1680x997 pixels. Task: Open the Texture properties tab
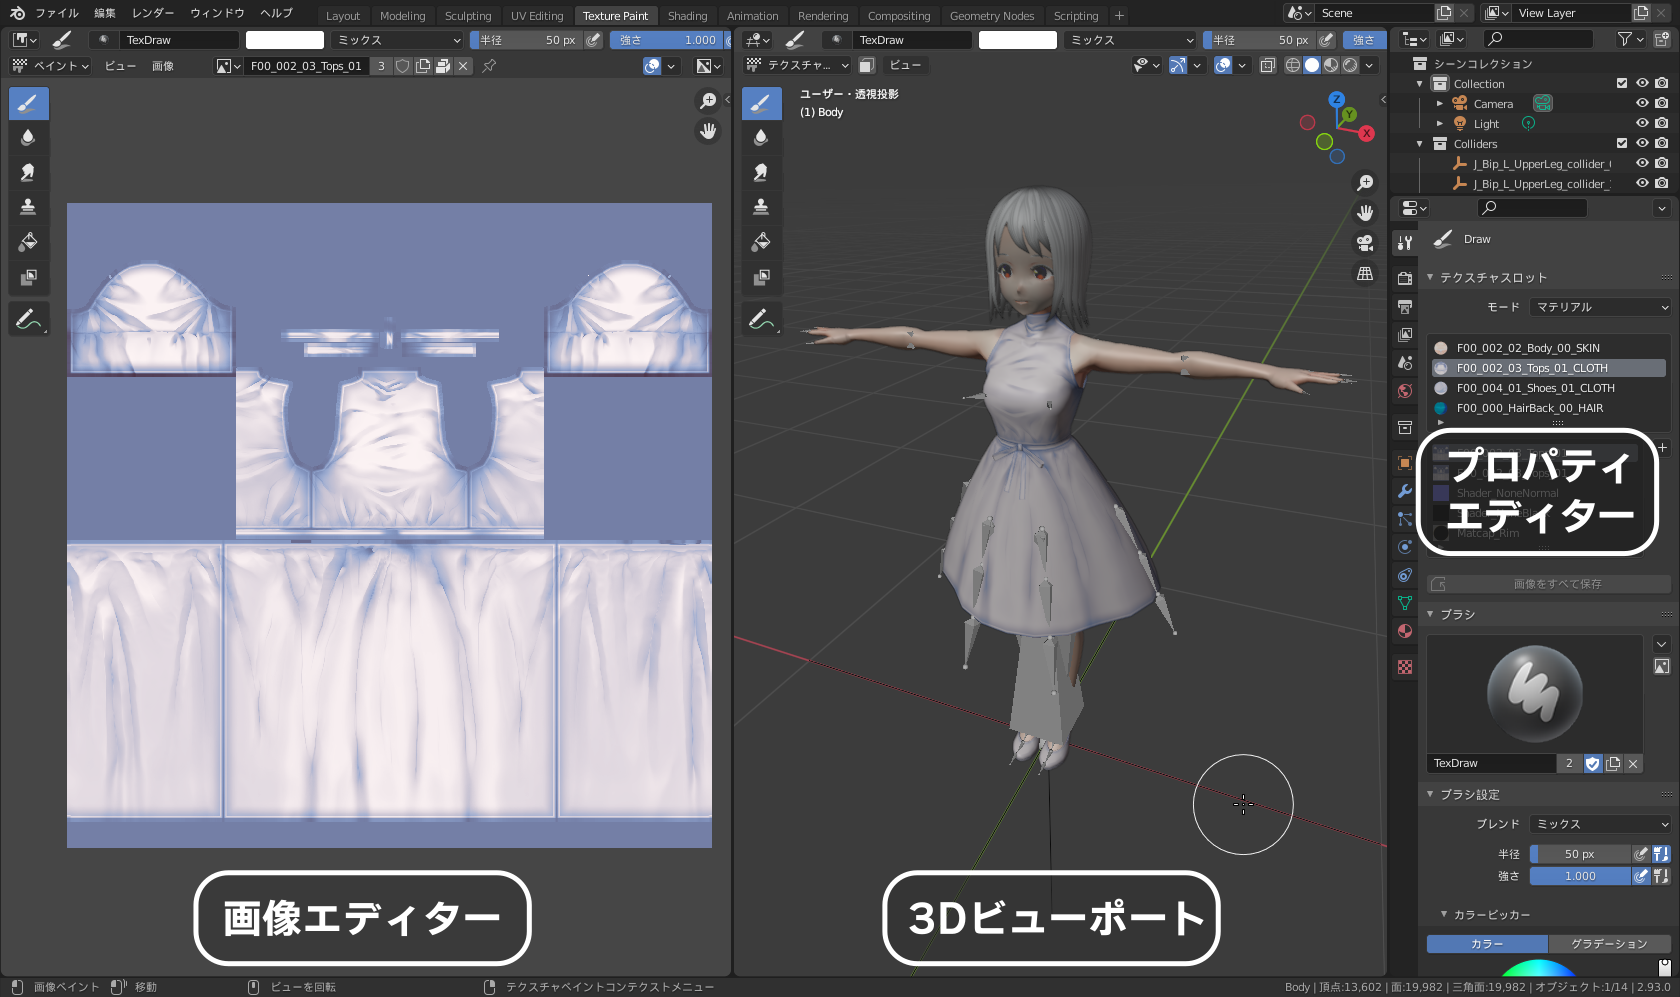tap(1404, 666)
